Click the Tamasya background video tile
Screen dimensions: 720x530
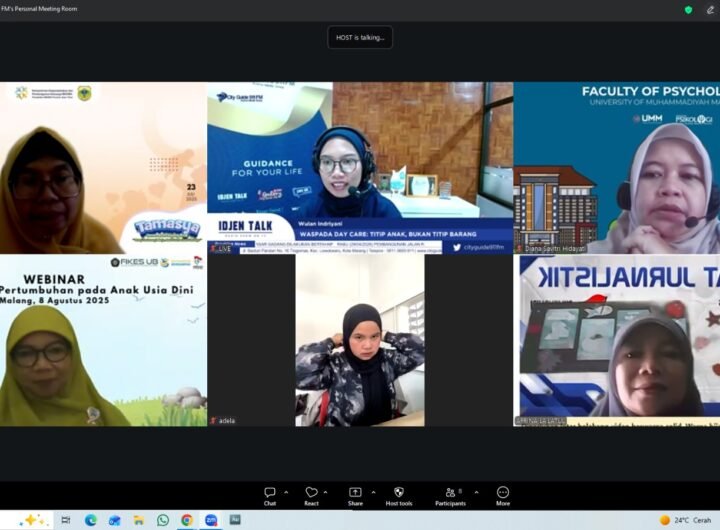(103, 167)
